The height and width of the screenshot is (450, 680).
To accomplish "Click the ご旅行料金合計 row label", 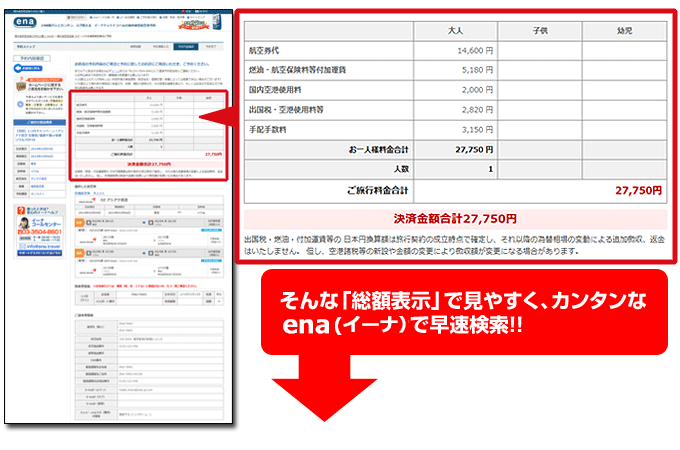I will coord(378,190).
